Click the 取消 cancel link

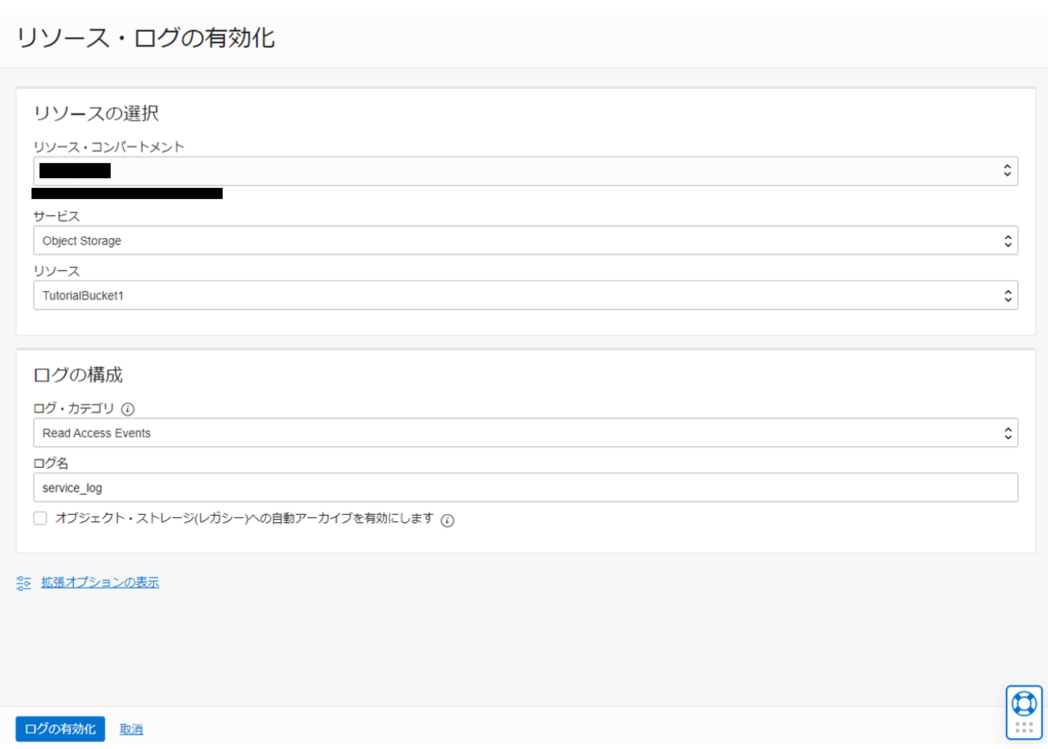(130, 728)
